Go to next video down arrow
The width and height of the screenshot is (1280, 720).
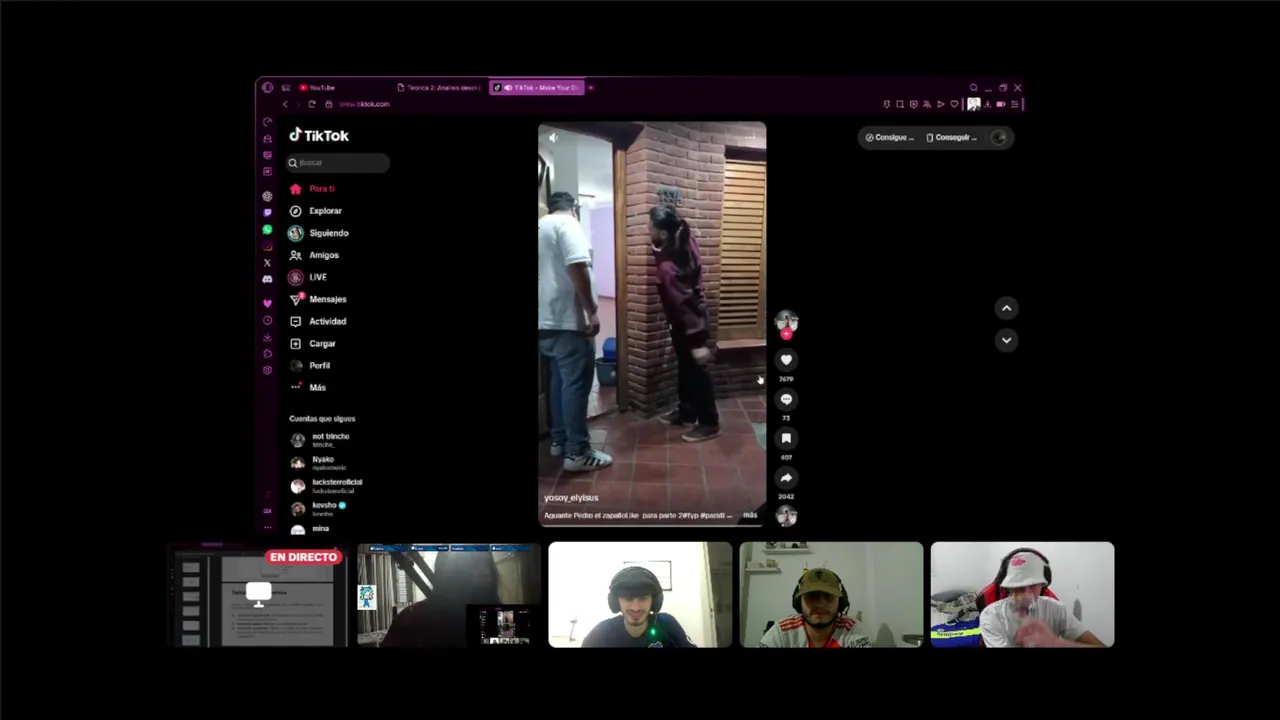(1006, 340)
